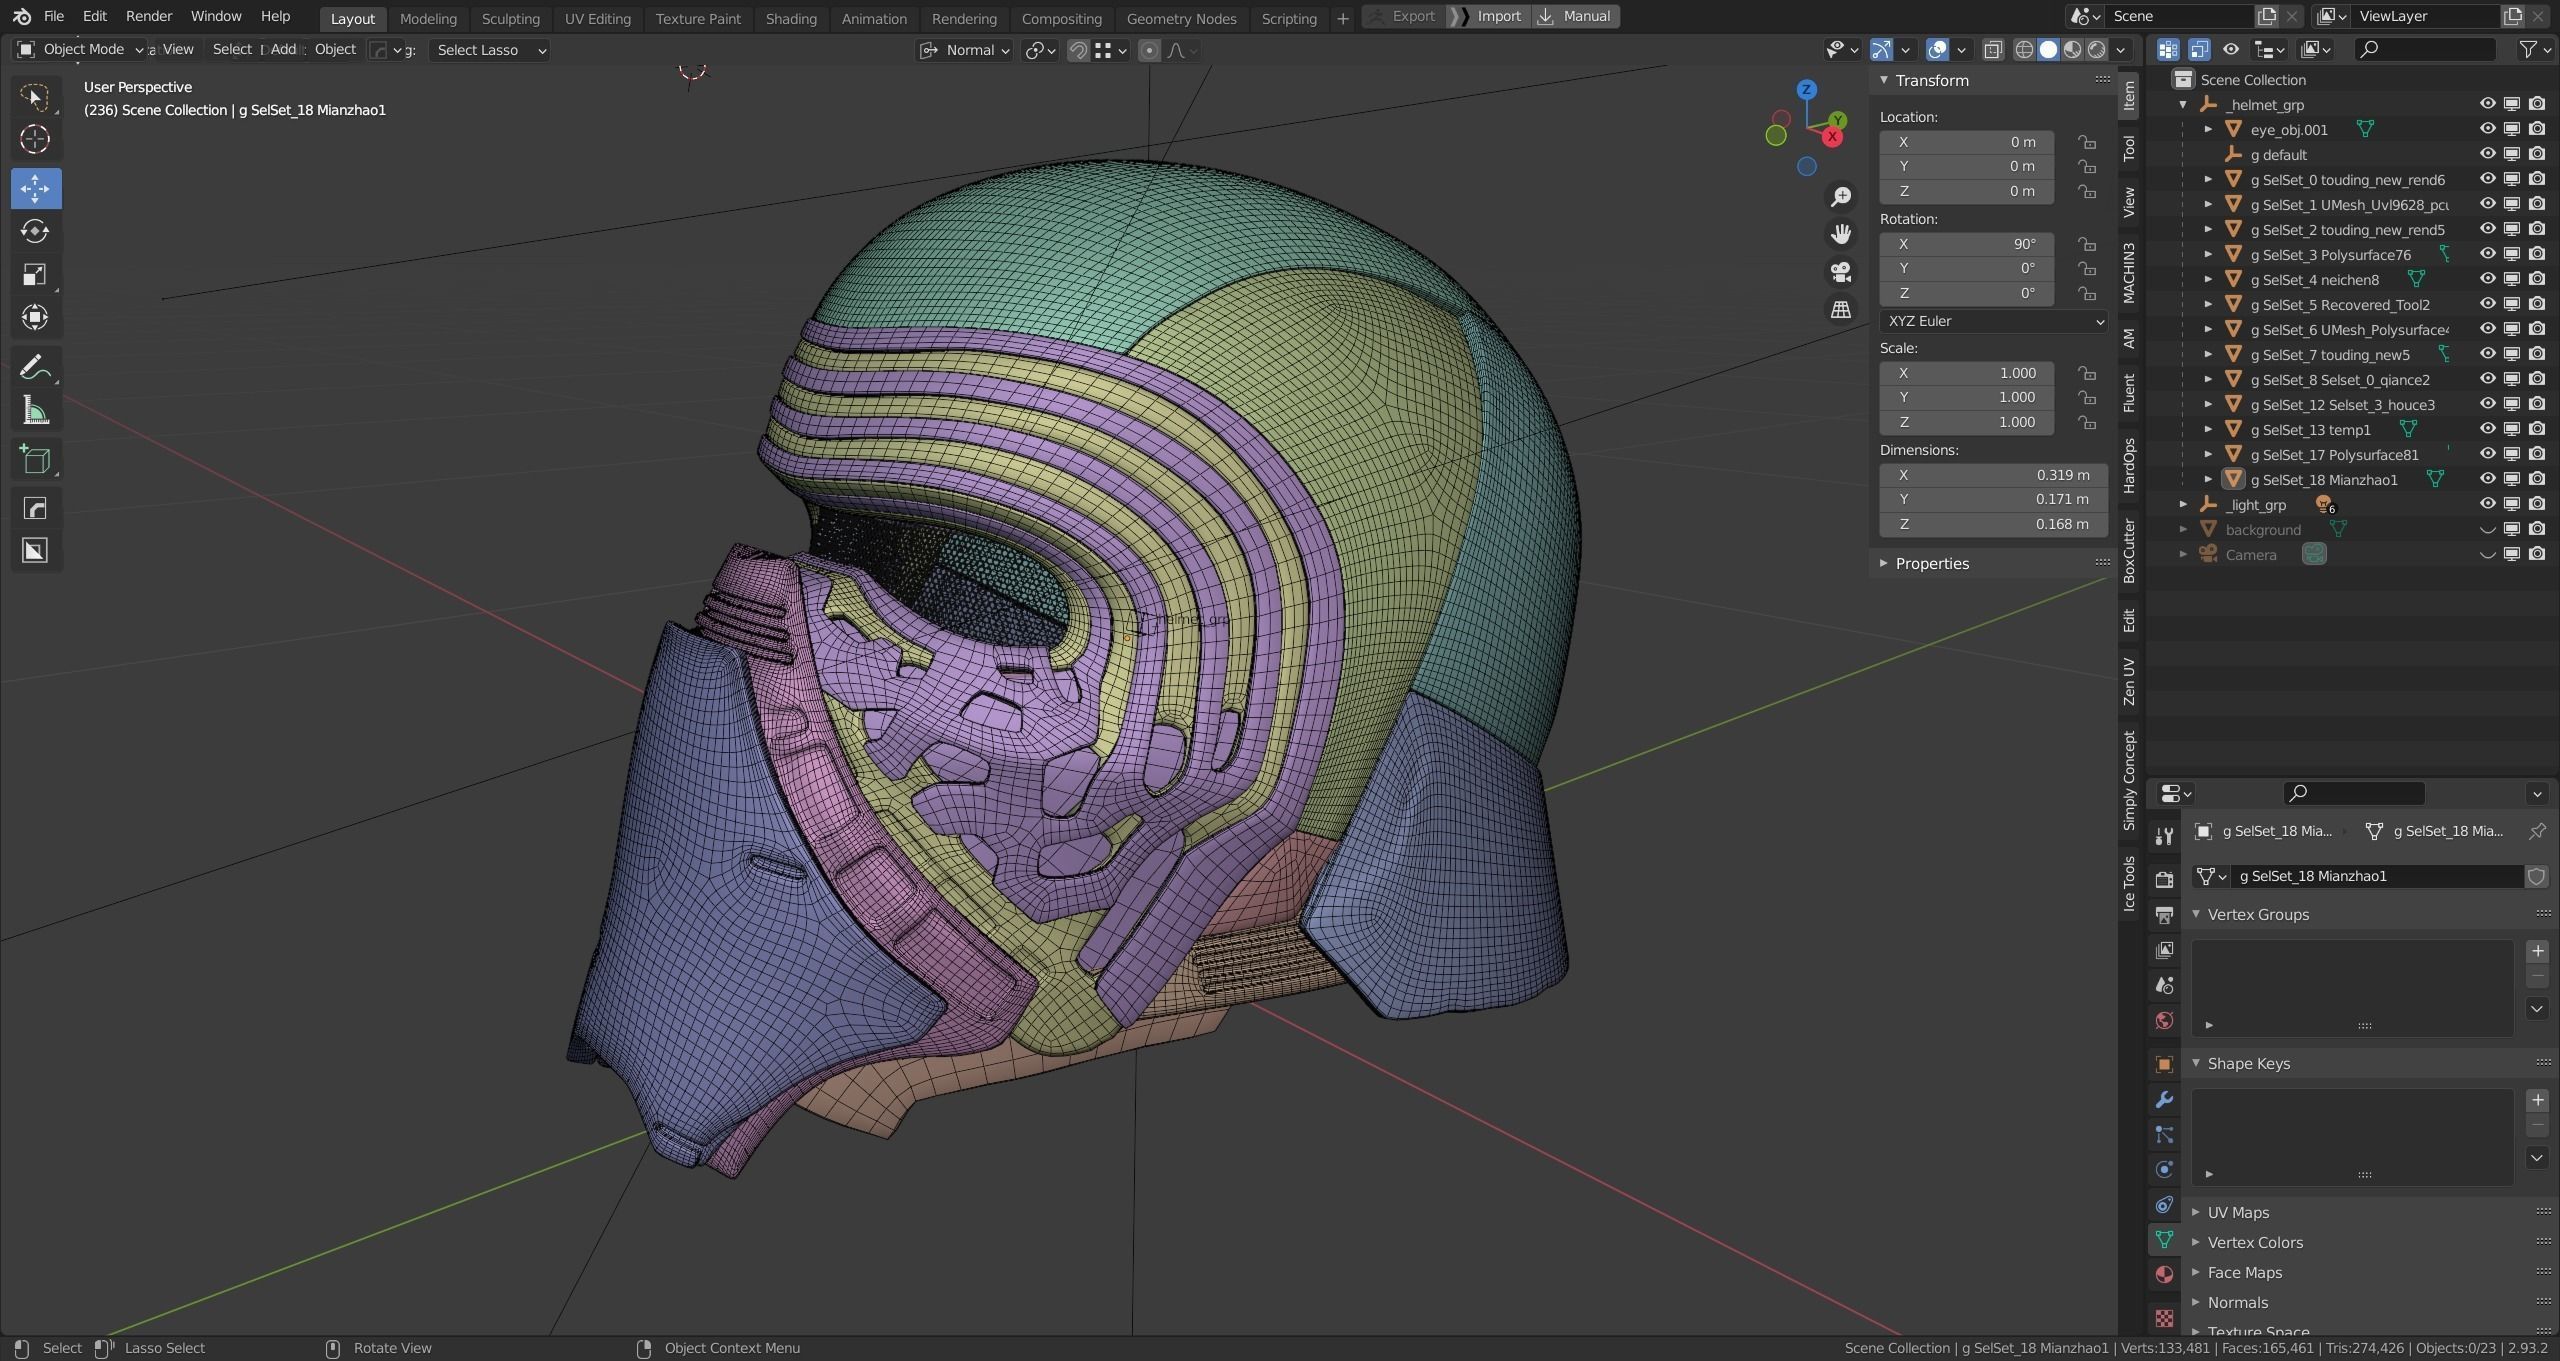Screen dimensions: 2560x1361
Task: Select the Add Cube tool
Action: click(35, 460)
